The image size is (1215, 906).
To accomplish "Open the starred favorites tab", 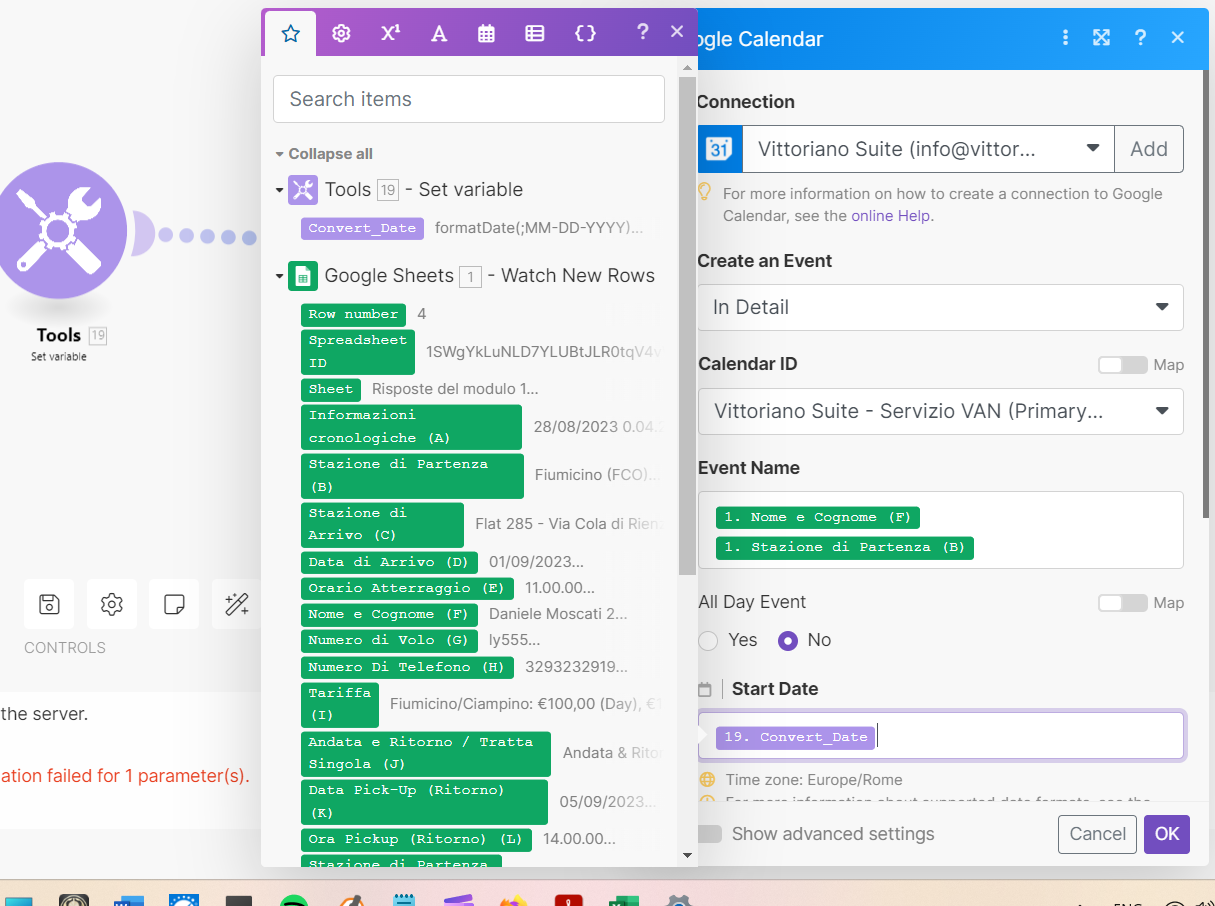I will [291, 33].
